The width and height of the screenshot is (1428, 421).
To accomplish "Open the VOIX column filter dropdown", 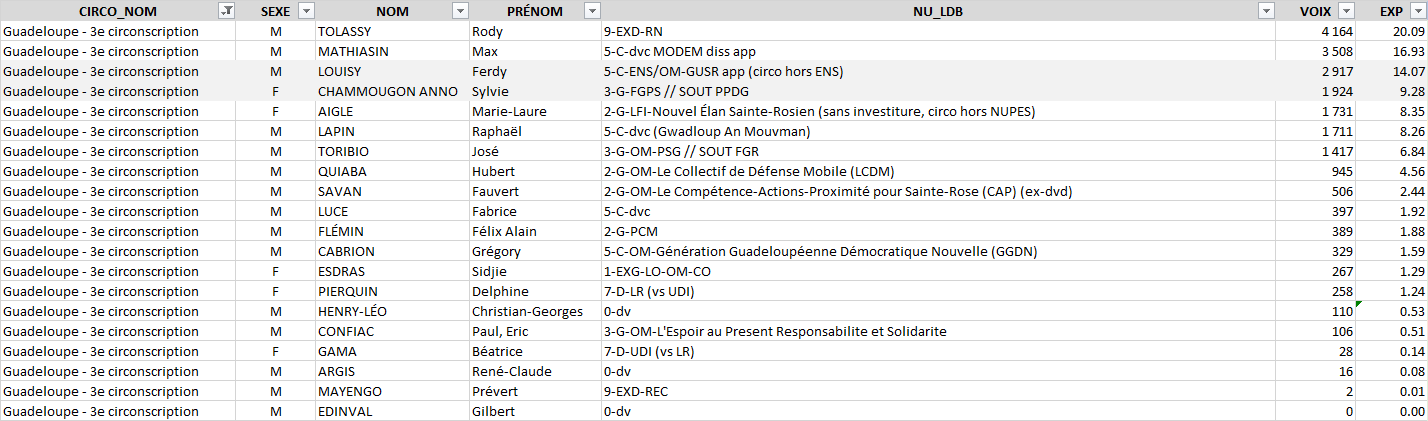I will click(1346, 11).
